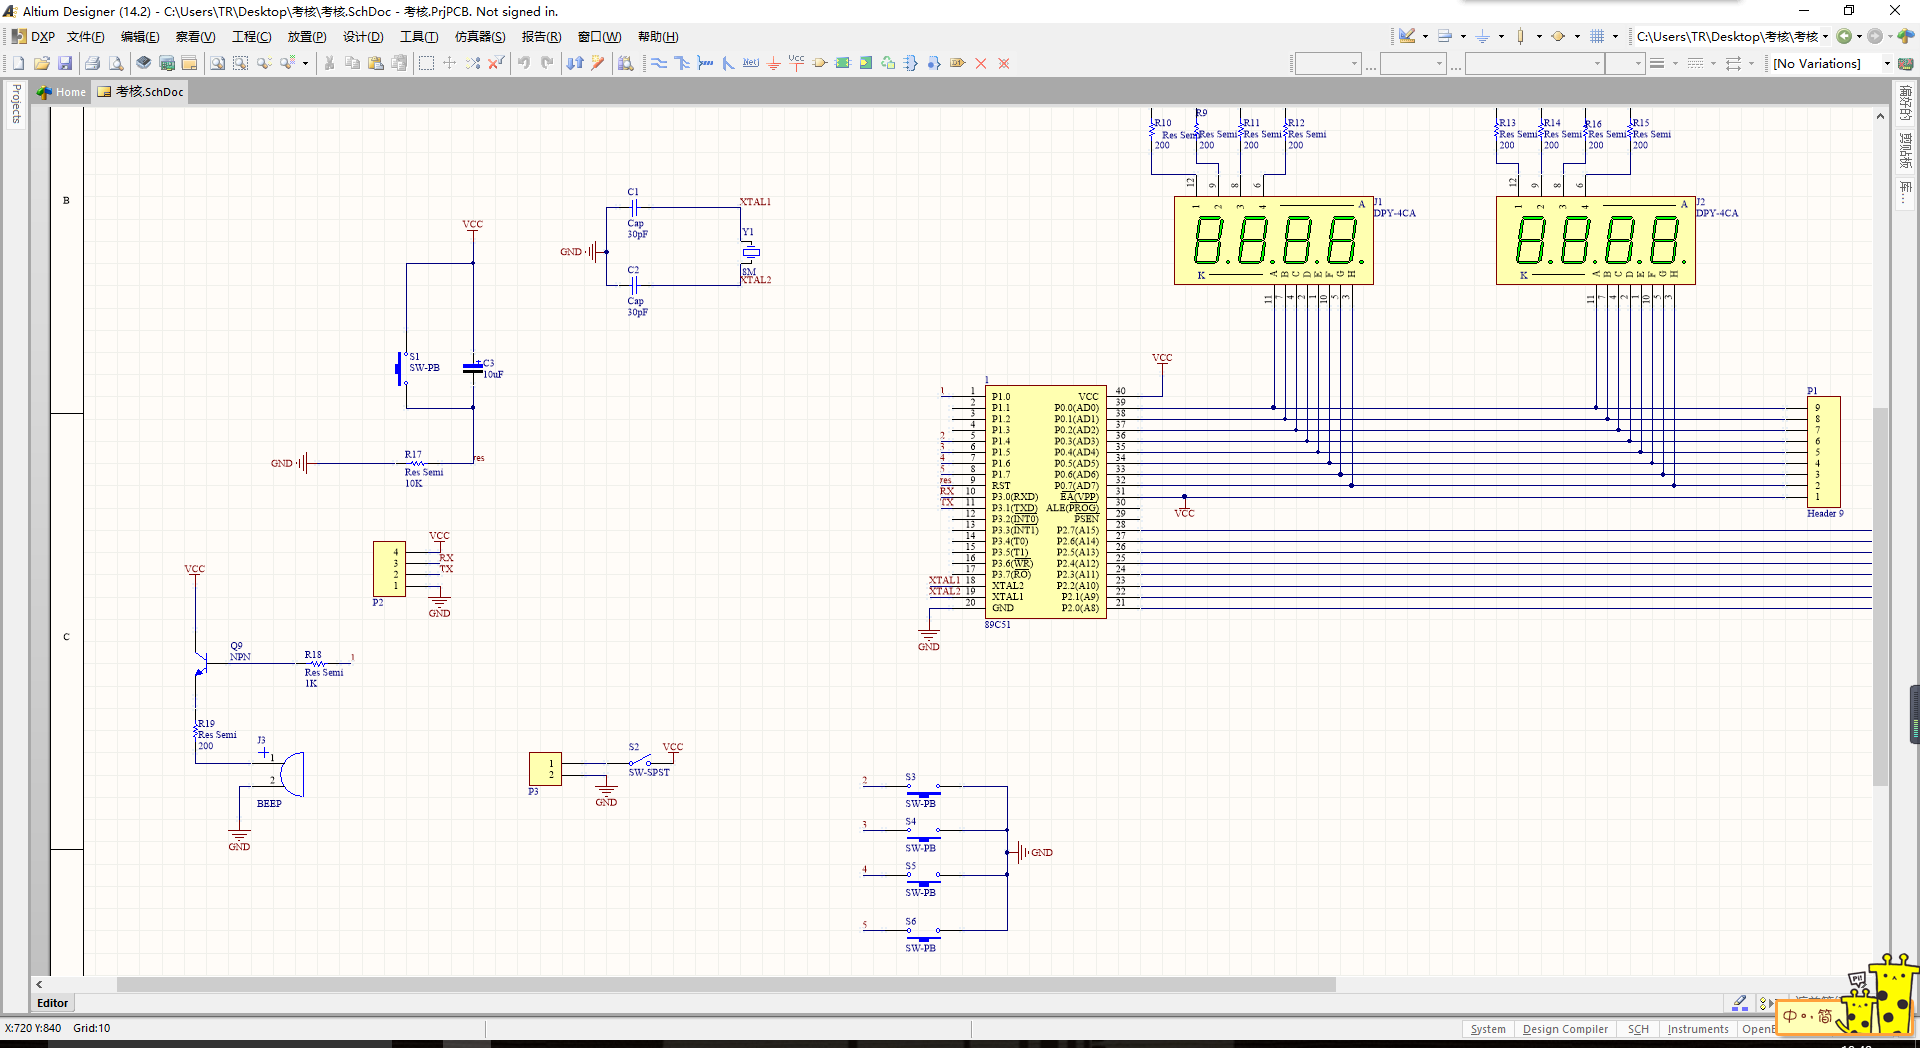
Task: Click the paste icon
Action: pos(376,63)
